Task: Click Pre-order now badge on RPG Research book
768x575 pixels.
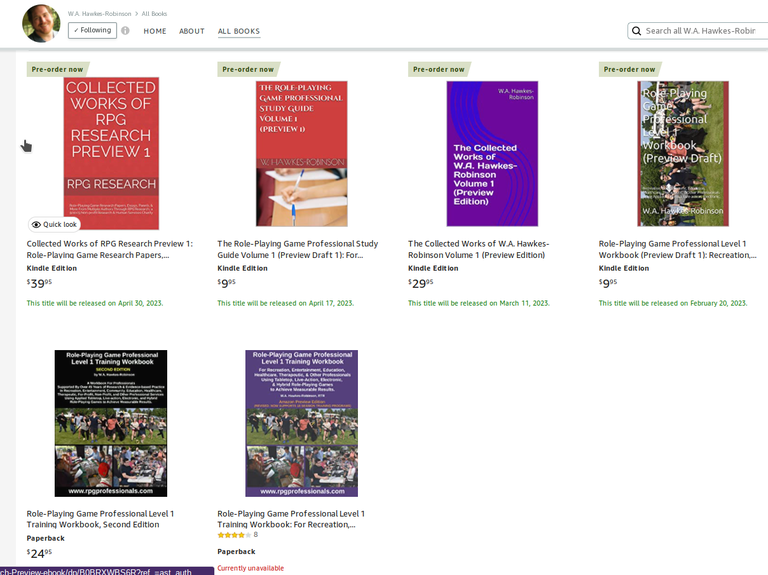Action: point(58,69)
